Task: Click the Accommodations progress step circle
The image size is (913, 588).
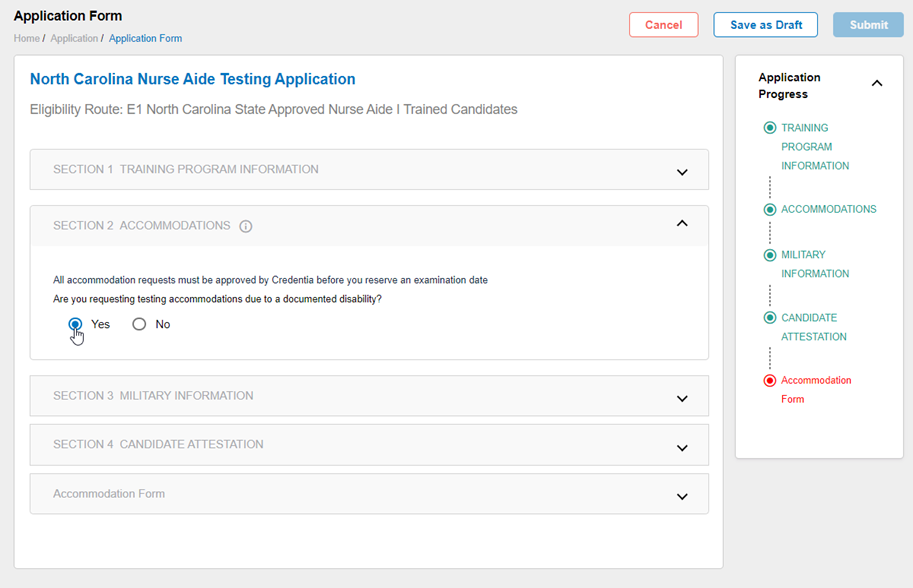Action: pos(770,210)
